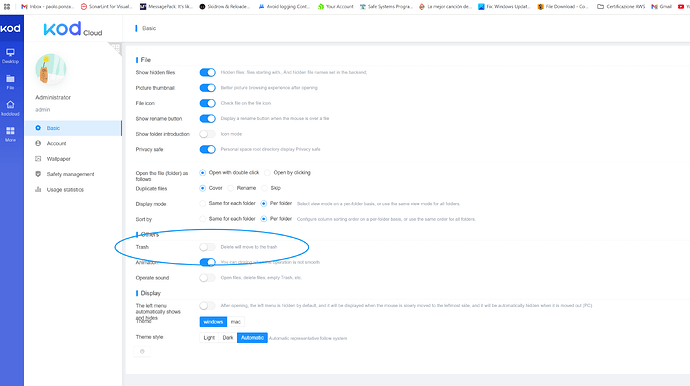Turn on the Operate sound toggle
Screen dimensions: 690x386
tap(207, 278)
